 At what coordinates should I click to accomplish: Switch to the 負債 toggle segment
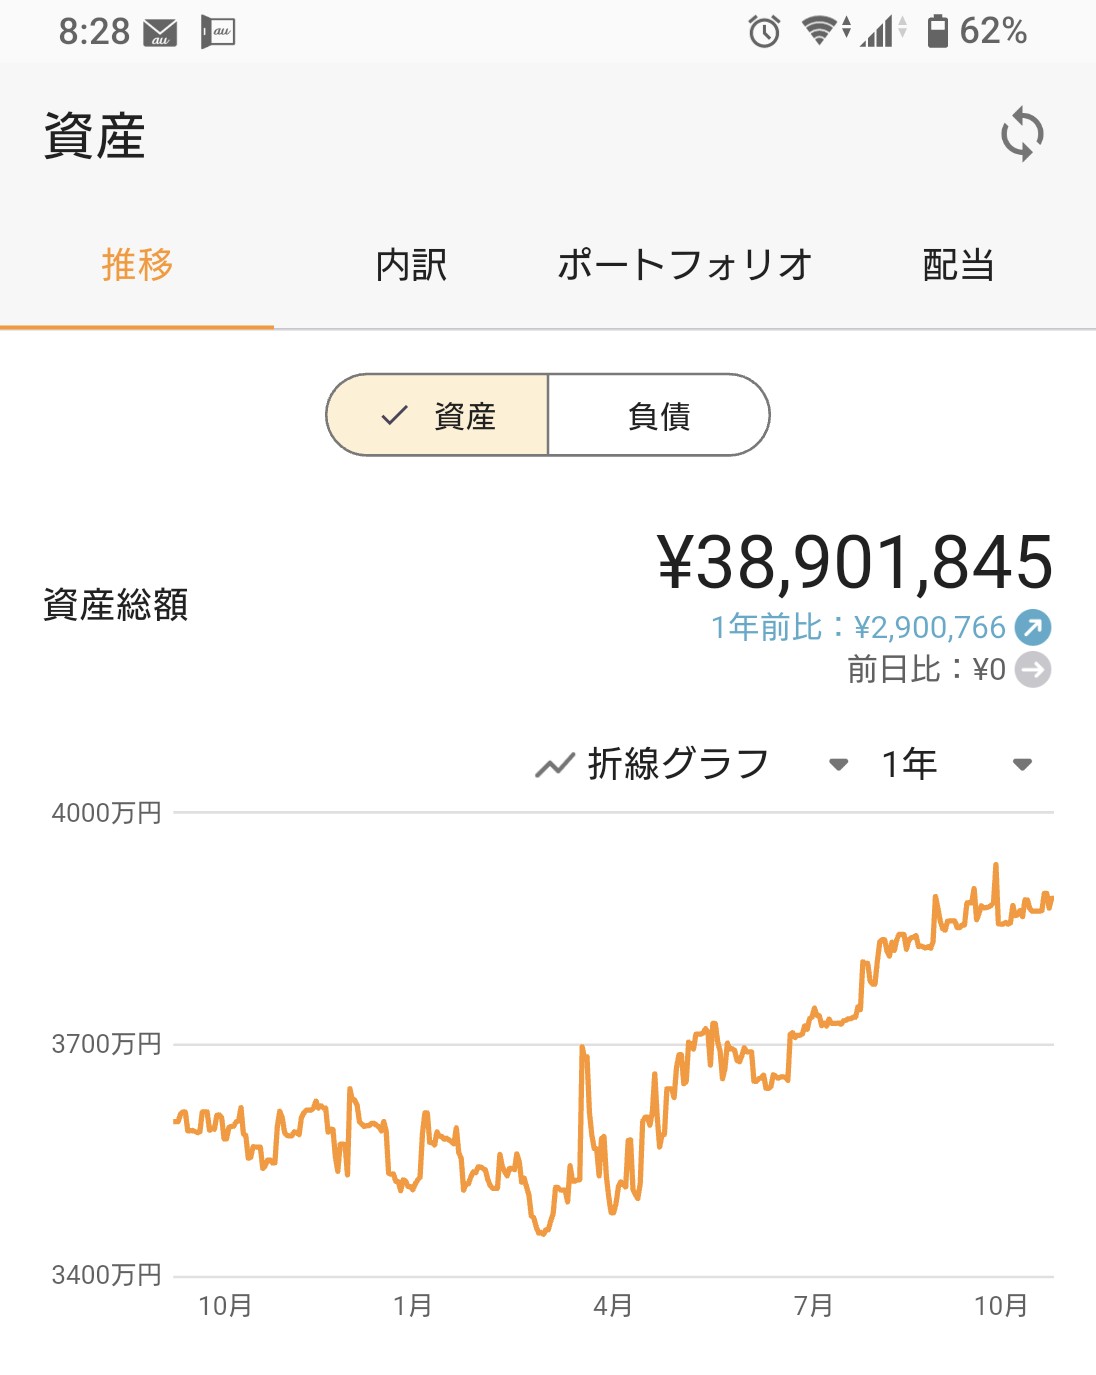coord(659,415)
